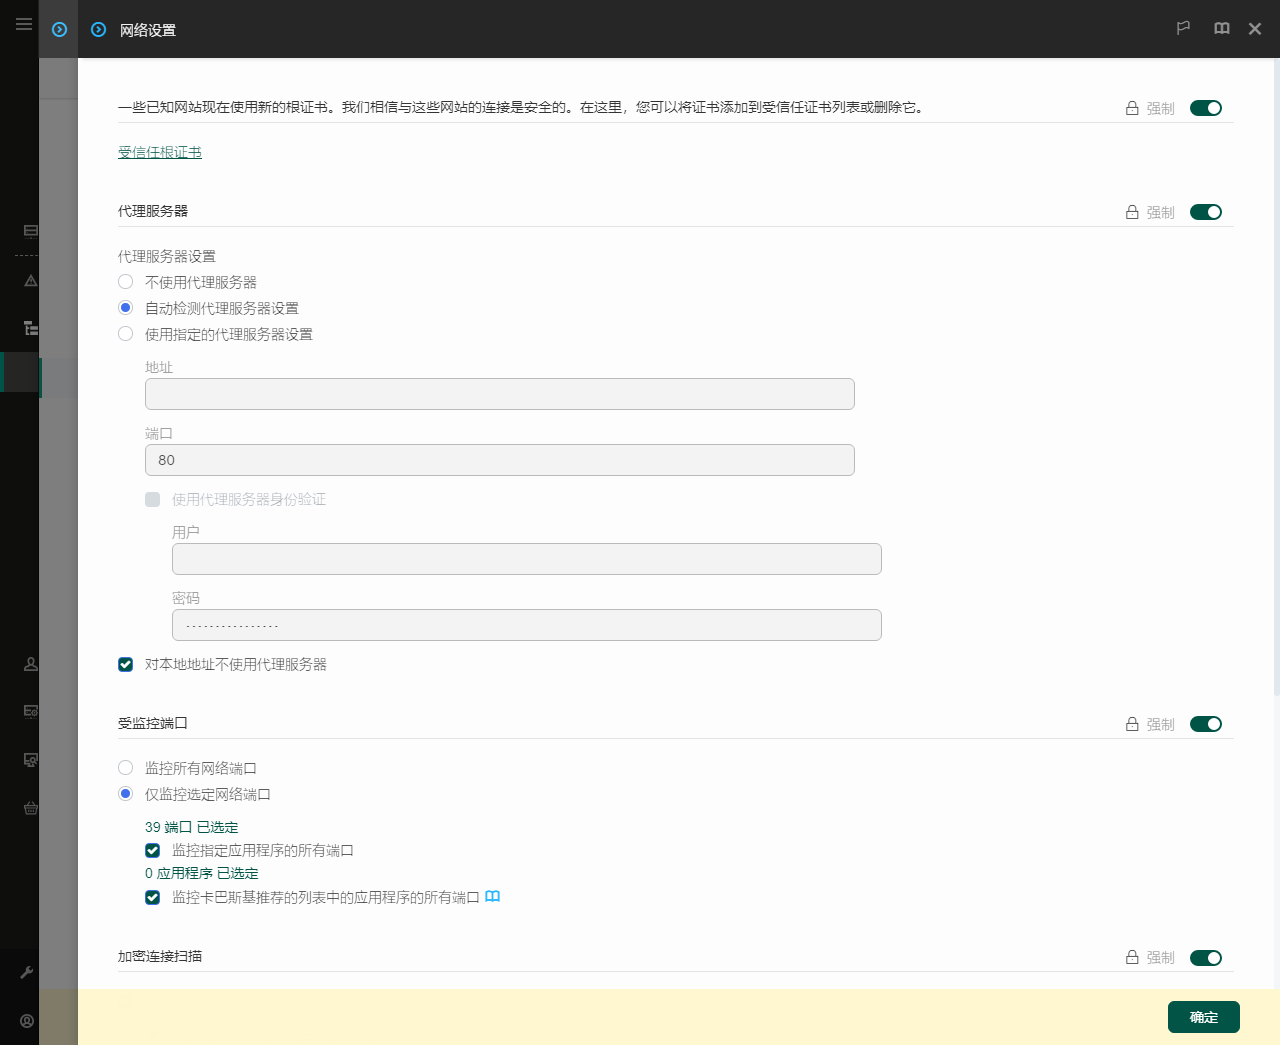Click the flag icon in the header

click(1183, 29)
